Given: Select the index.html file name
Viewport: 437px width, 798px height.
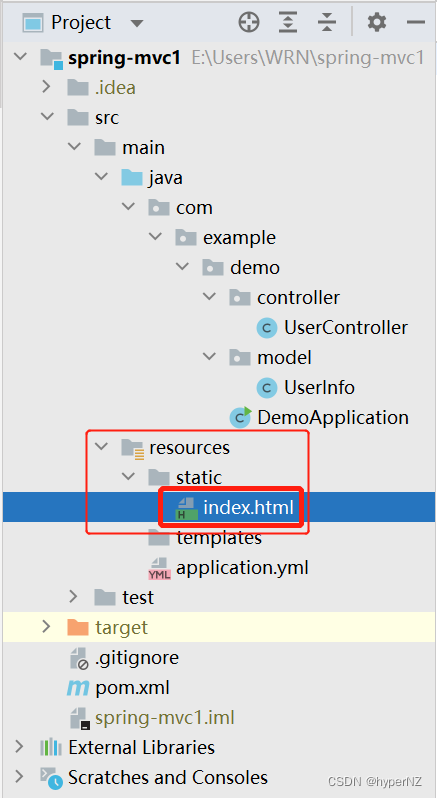Looking at the screenshot, I should (x=248, y=508).
